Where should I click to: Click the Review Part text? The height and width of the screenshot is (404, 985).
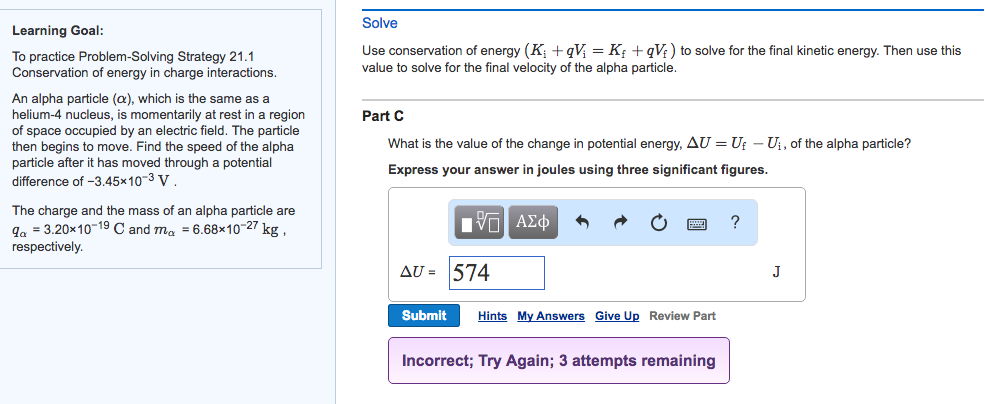(x=682, y=316)
